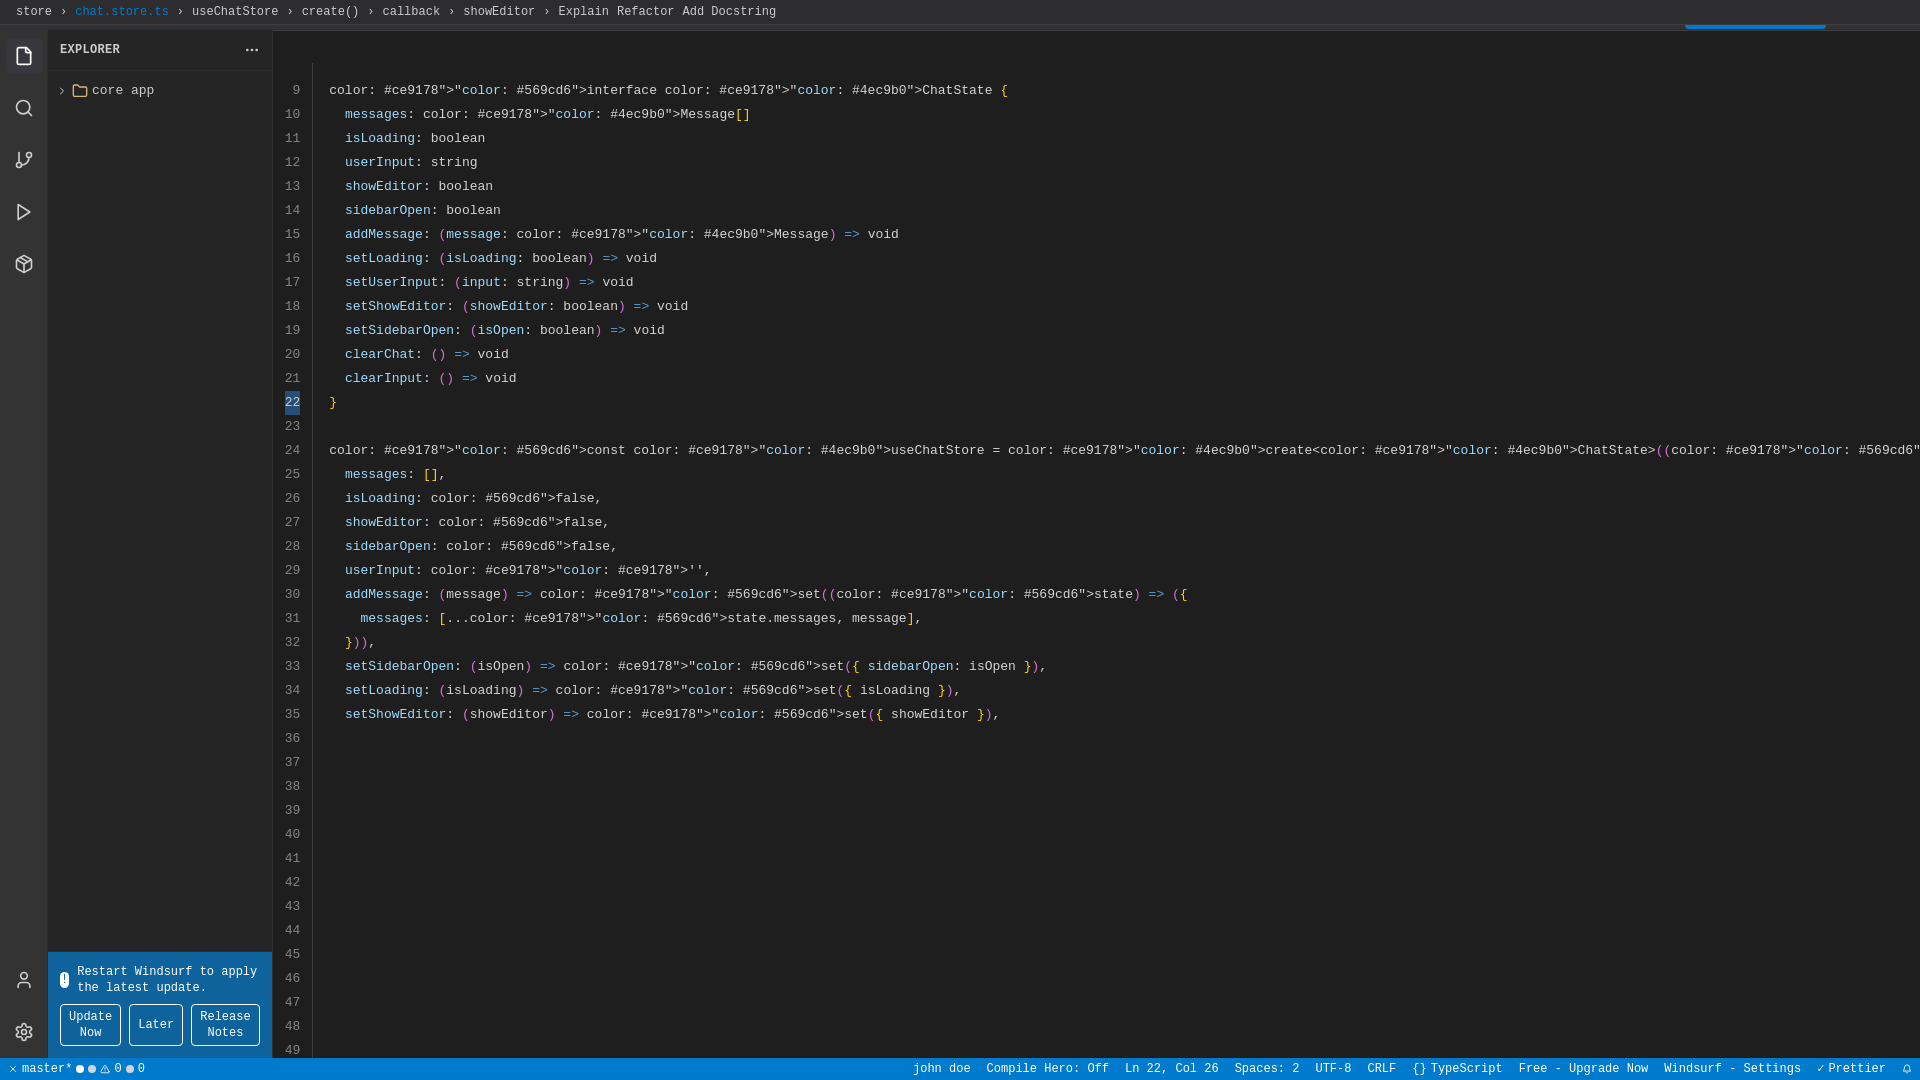The height and width of the screenshot is (1080, 1920).
Task: Click Free - Upgrade Now
Action: [1583, 1069]
